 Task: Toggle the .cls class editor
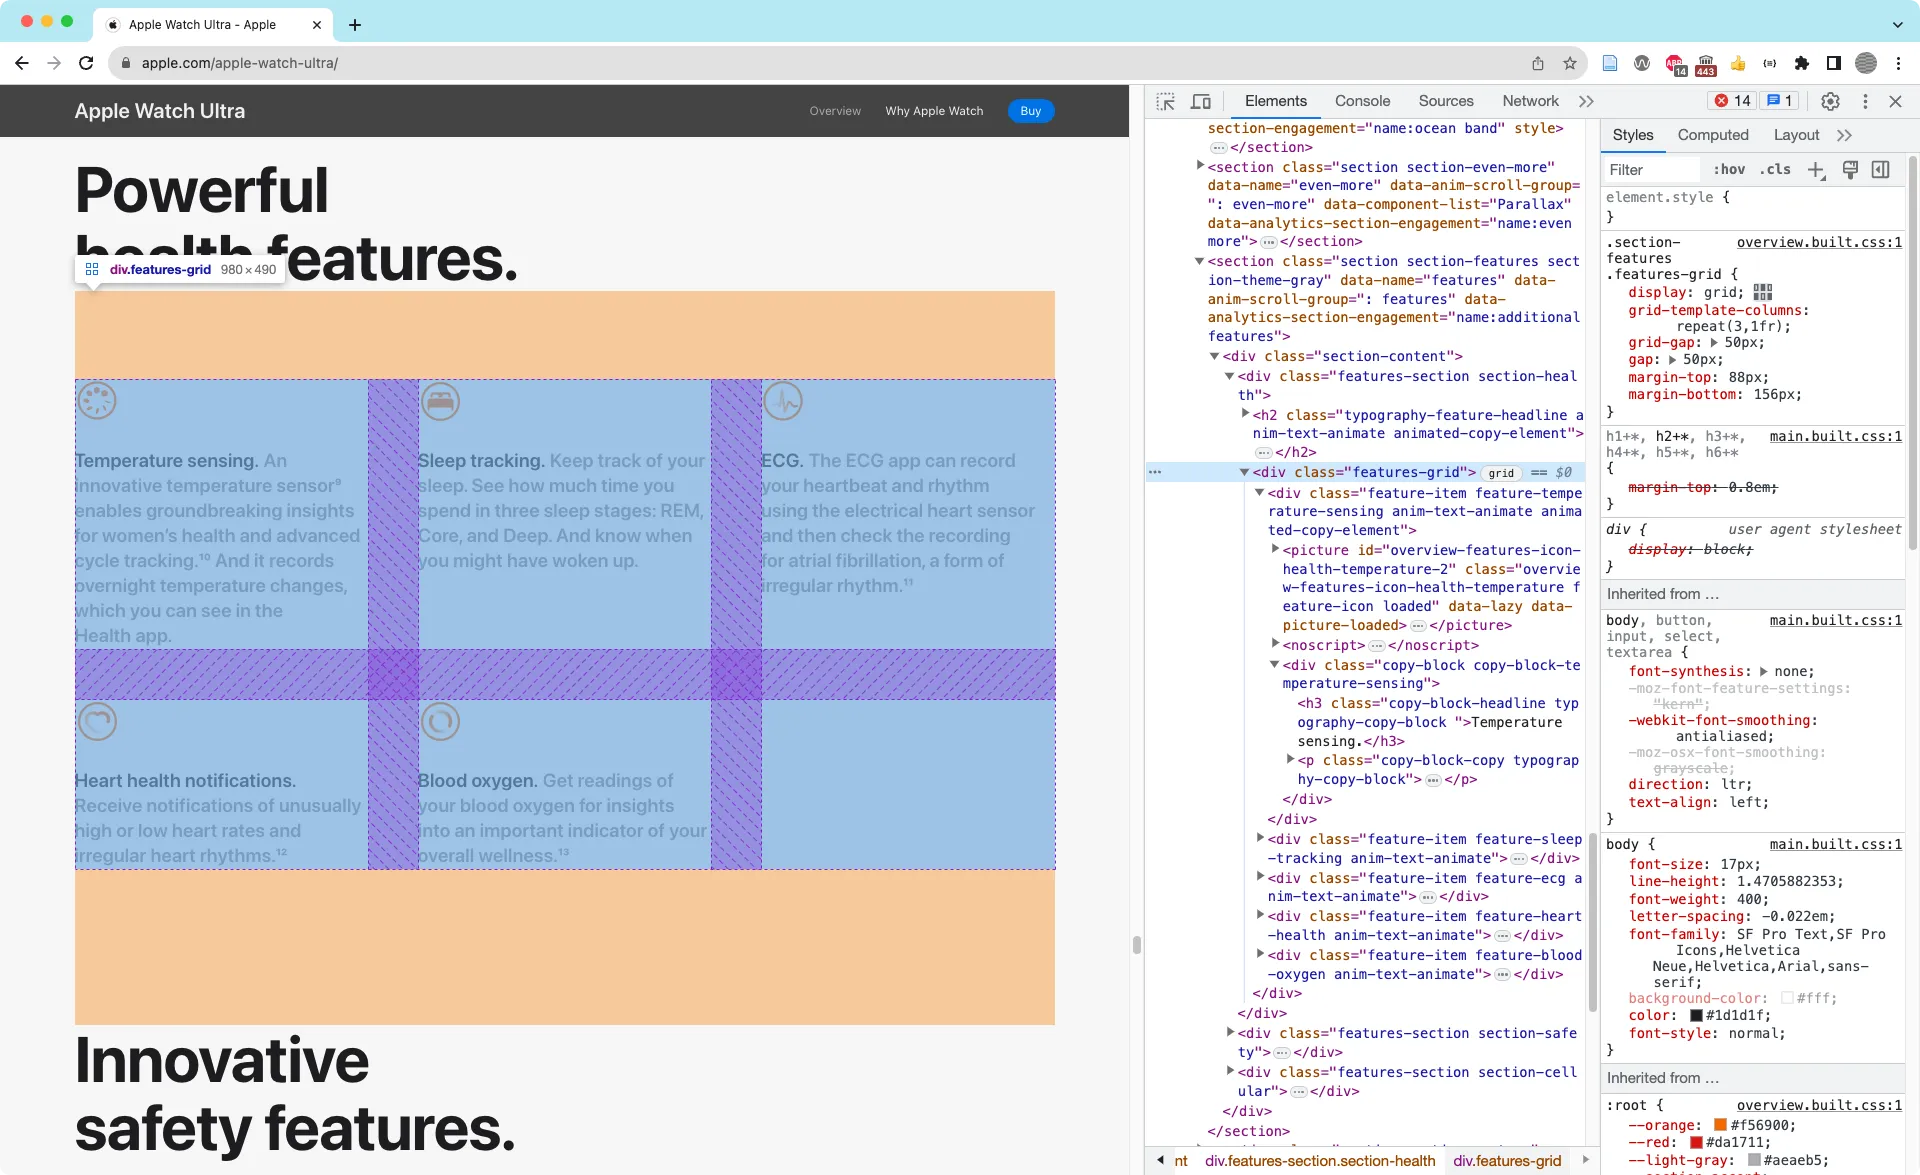click(1775, 169)
